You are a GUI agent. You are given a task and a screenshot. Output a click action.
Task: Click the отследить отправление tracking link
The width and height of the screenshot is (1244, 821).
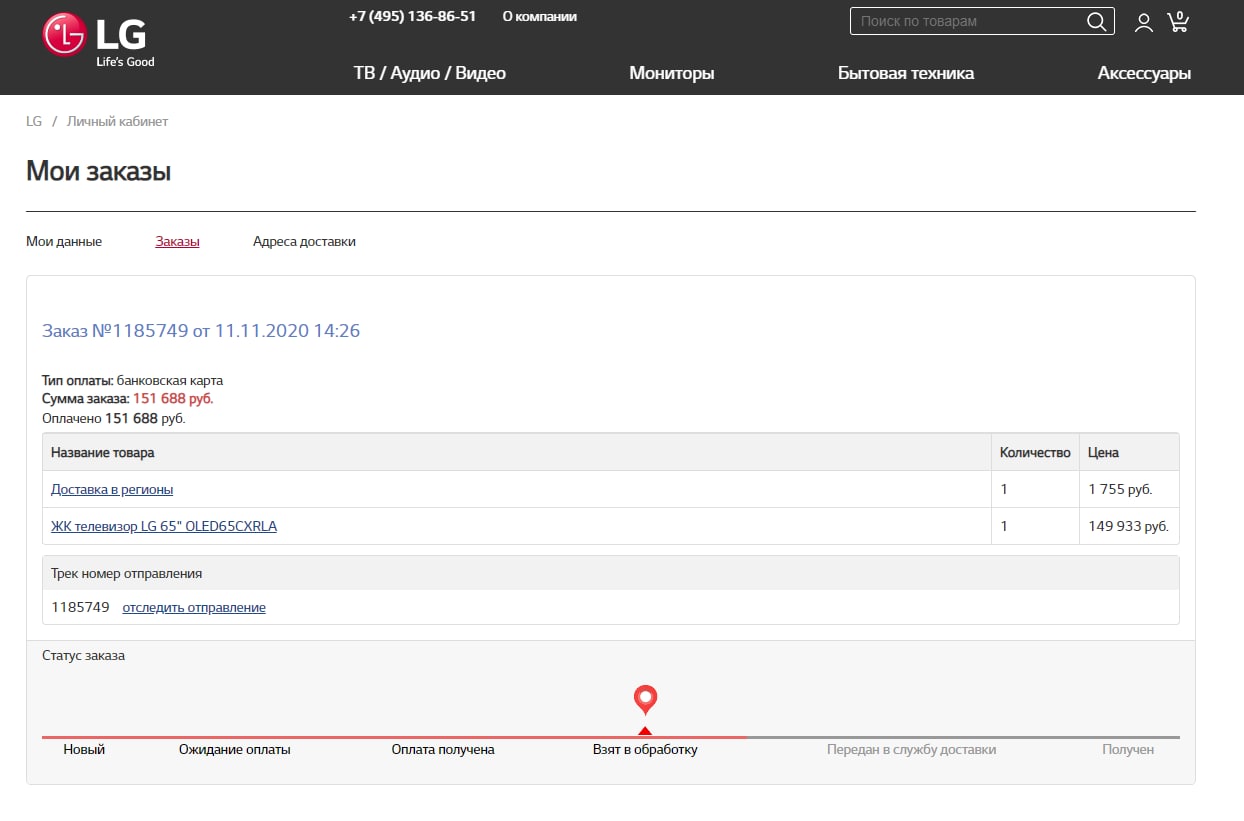[x=194, y=607]
